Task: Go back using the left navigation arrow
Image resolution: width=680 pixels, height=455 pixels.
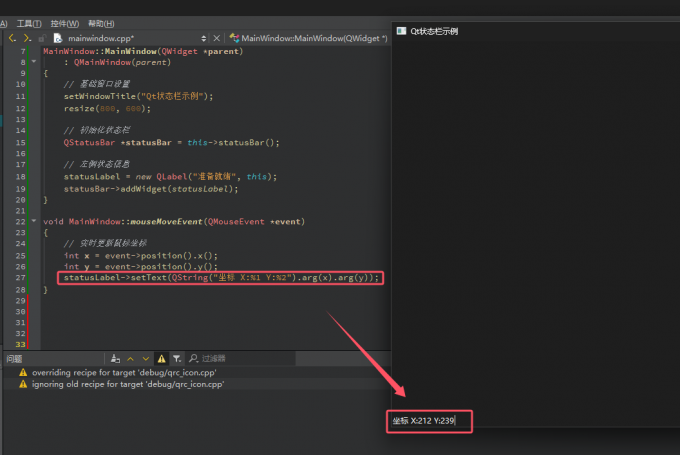Action: (11, 38)
